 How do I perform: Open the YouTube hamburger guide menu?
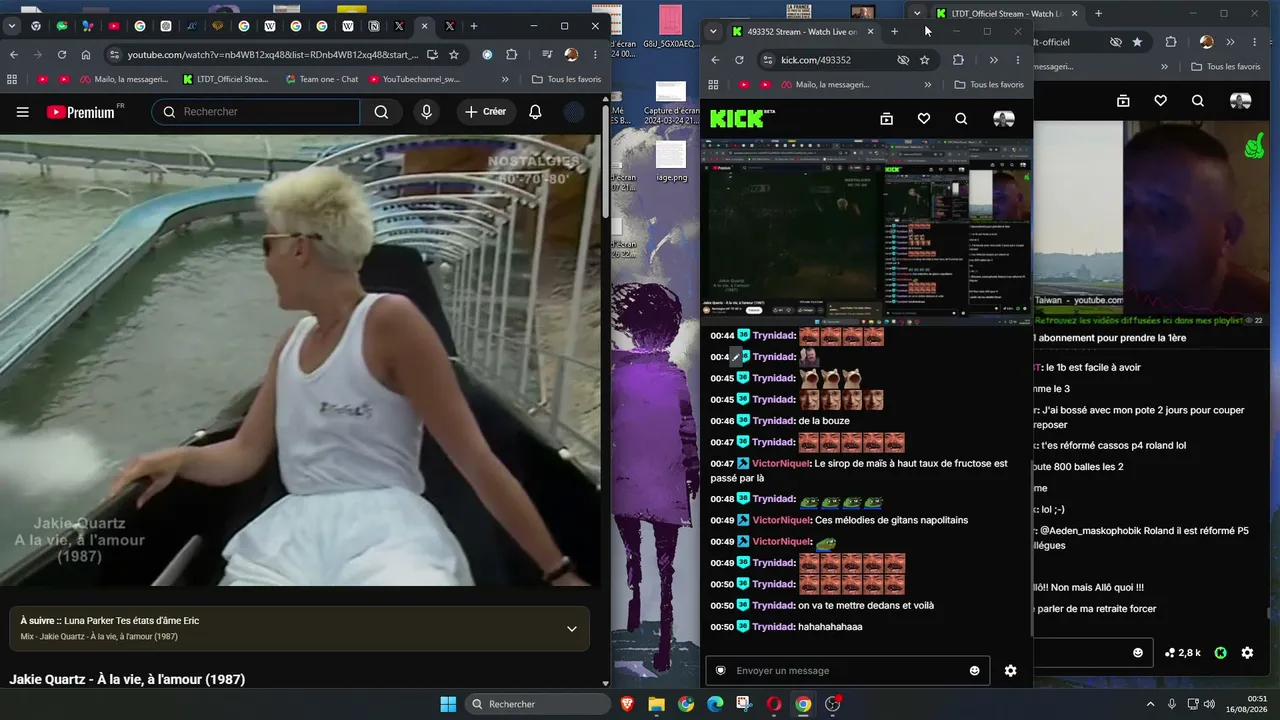click(x=22, y=112)
